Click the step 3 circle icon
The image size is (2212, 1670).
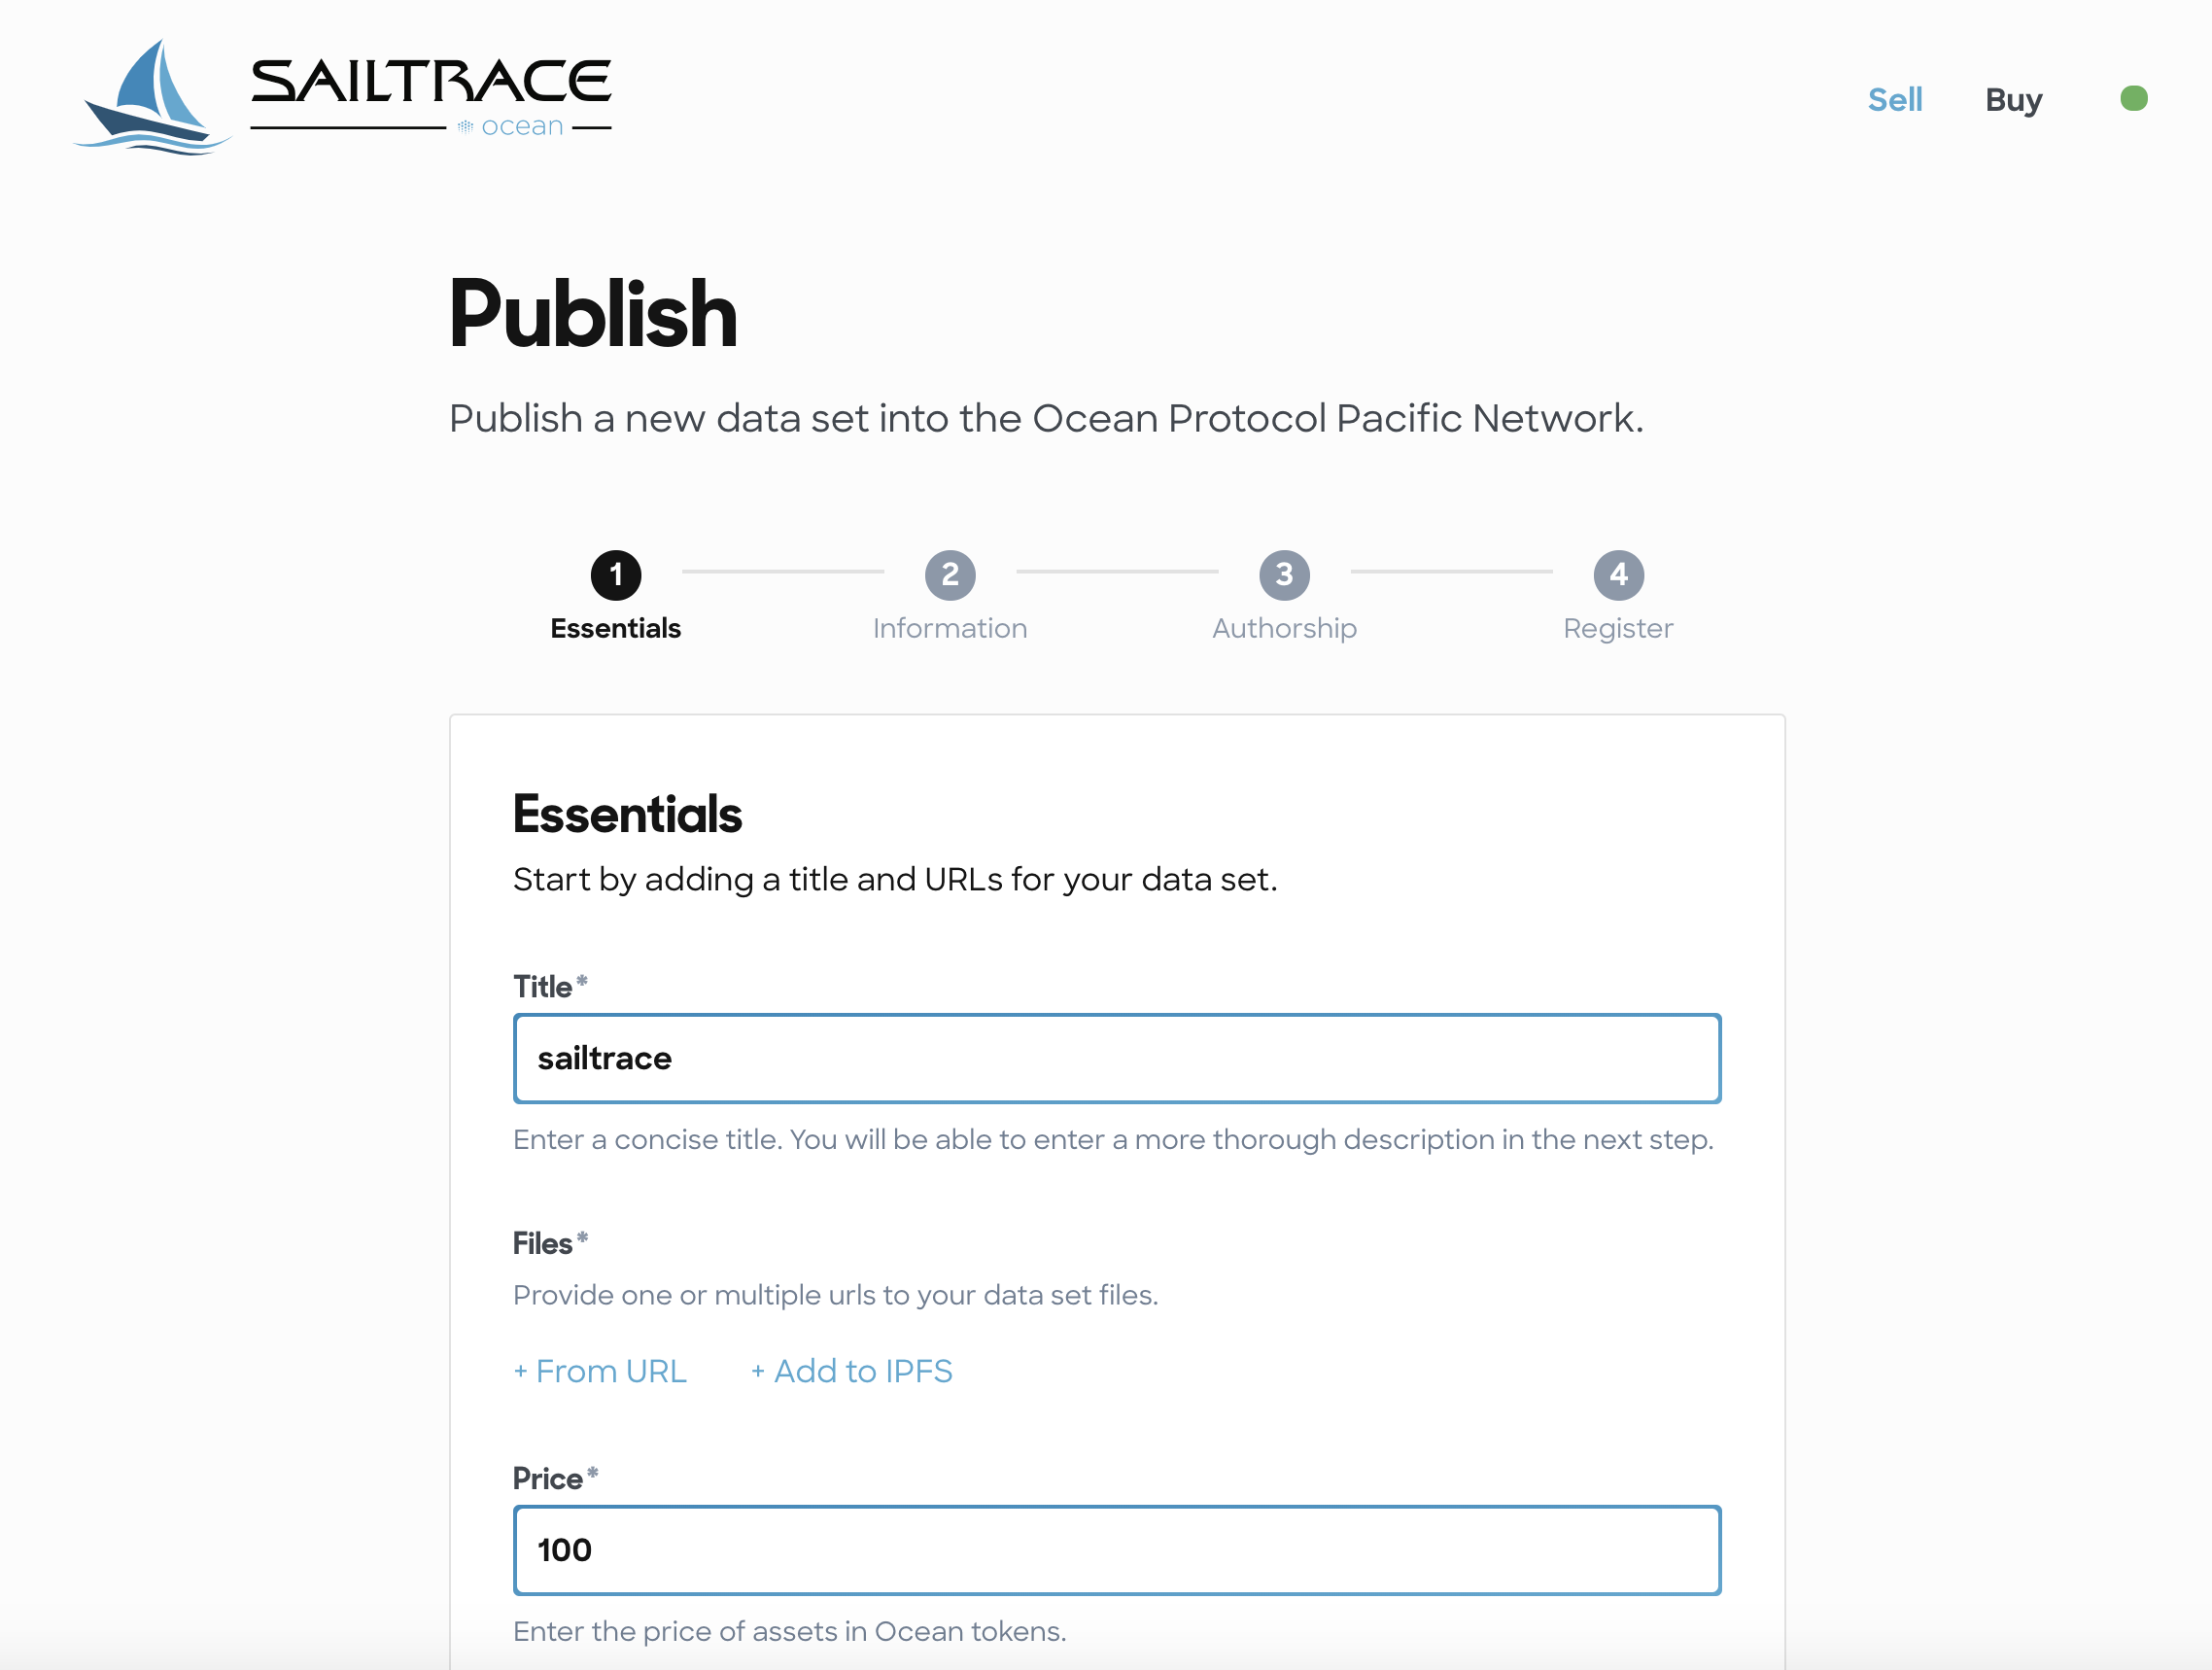tap(1283, 575)
